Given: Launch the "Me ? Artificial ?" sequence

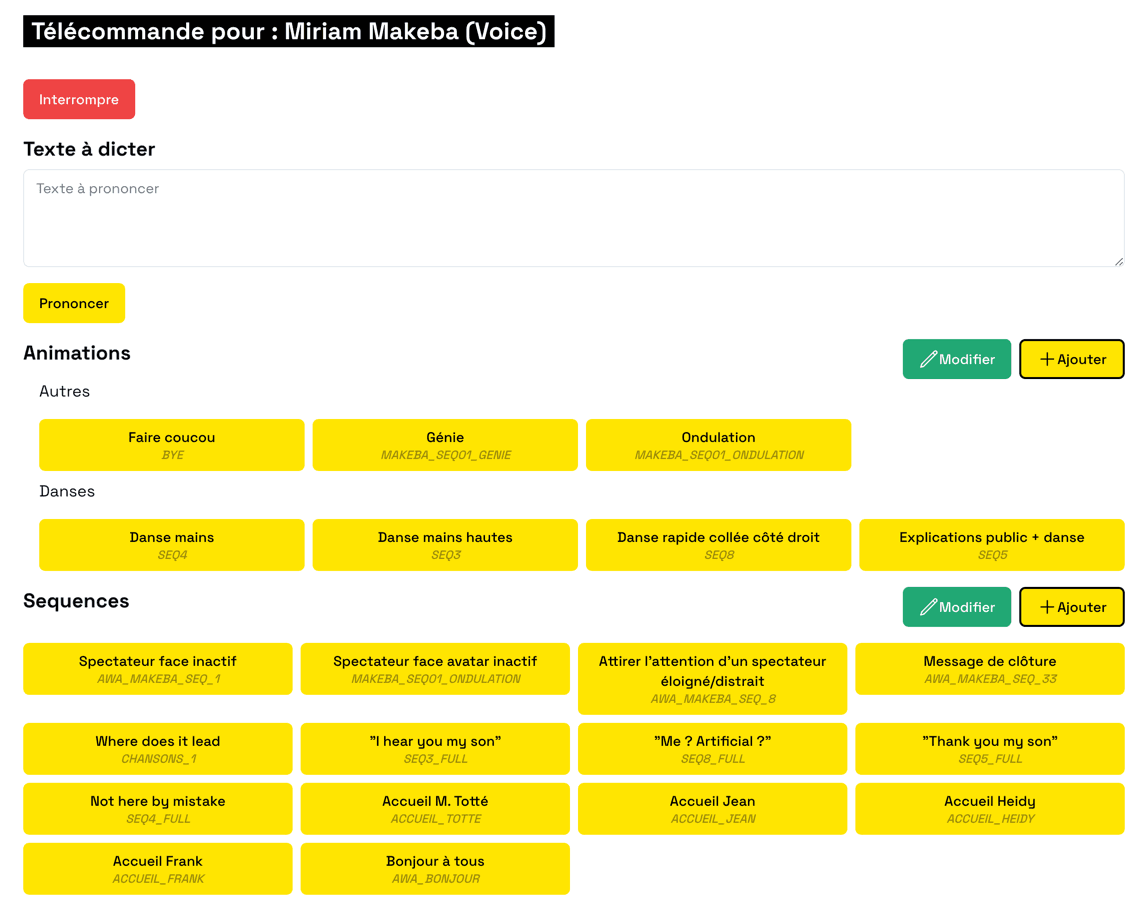Looking at the screenshot, I should [x=712, y=749].
